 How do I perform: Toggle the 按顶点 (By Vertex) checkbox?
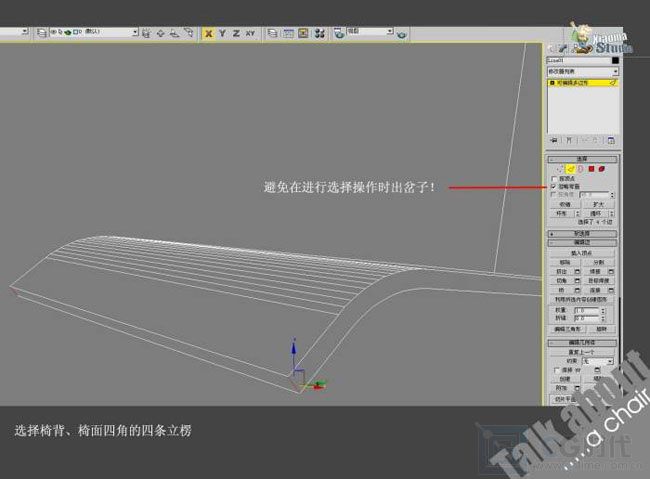[x=556, y=178]
